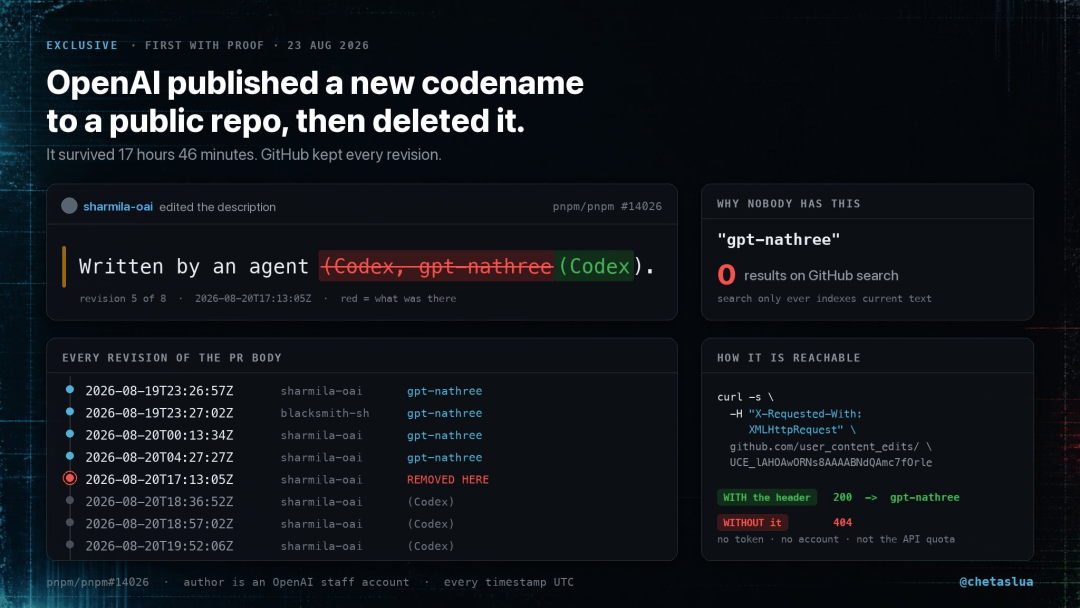Screen dimensions: 1080x608
Task: Open the sharmila-oai profile link in the edit header
Action: [x=118, y=207]
